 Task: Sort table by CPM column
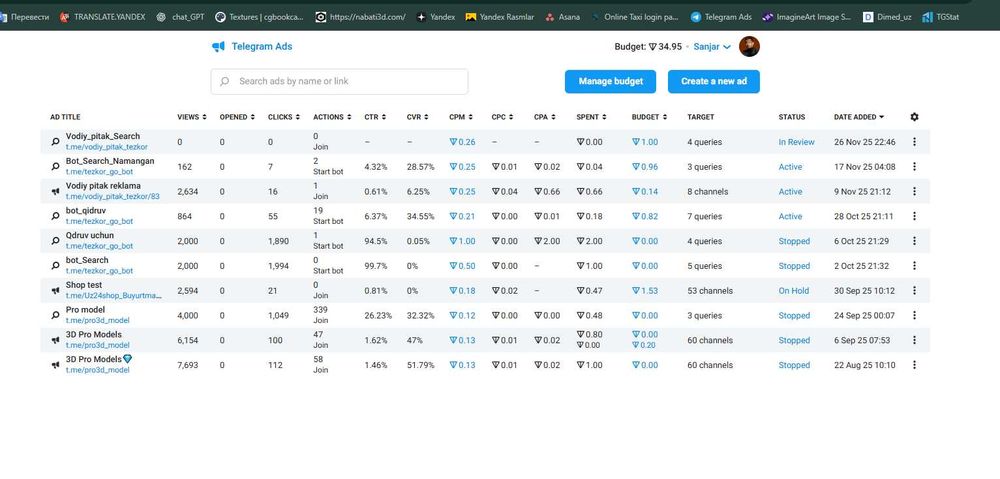461,117
